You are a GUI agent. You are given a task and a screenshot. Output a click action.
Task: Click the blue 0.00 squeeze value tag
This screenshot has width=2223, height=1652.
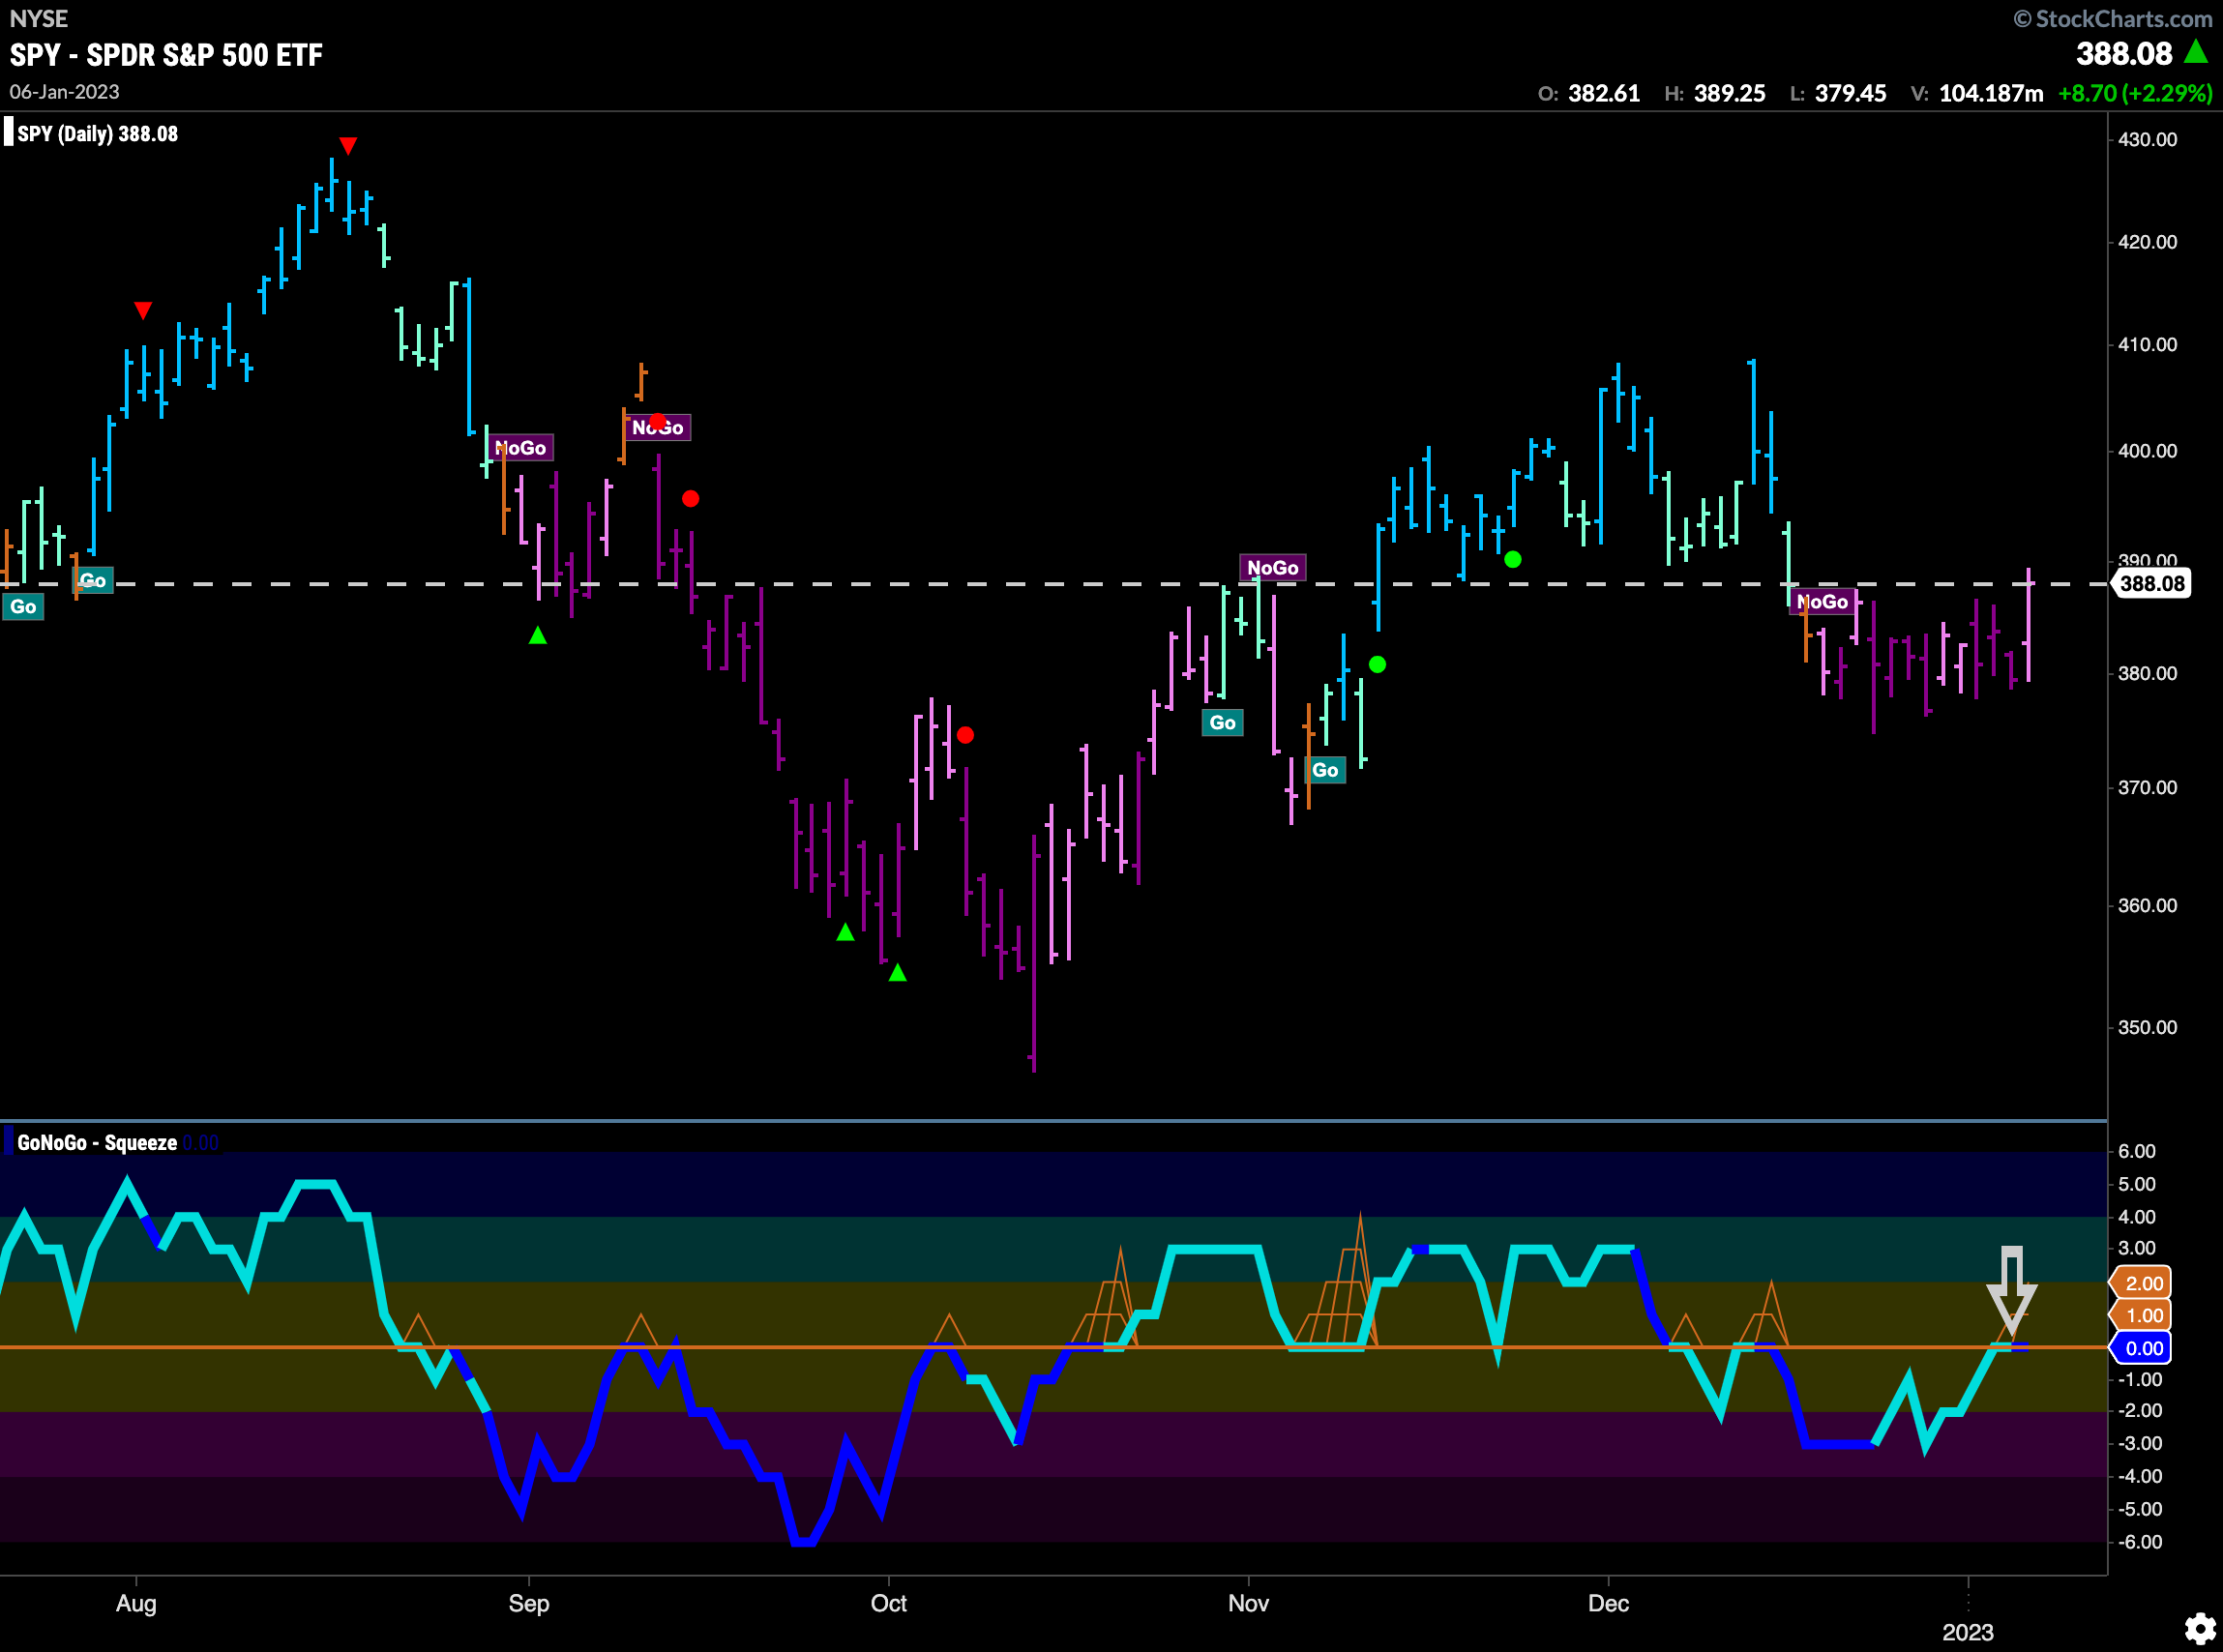[2142, 1348]
